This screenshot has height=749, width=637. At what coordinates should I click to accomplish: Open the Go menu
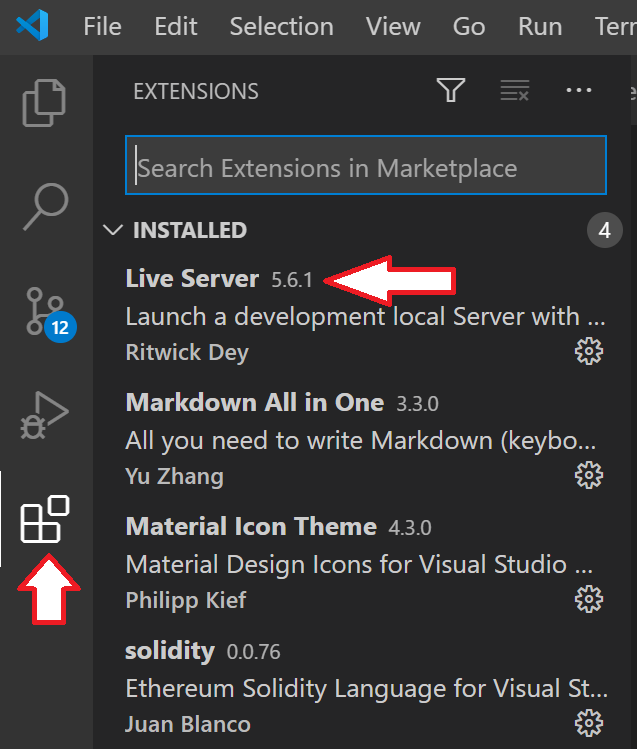click(469, 26)
